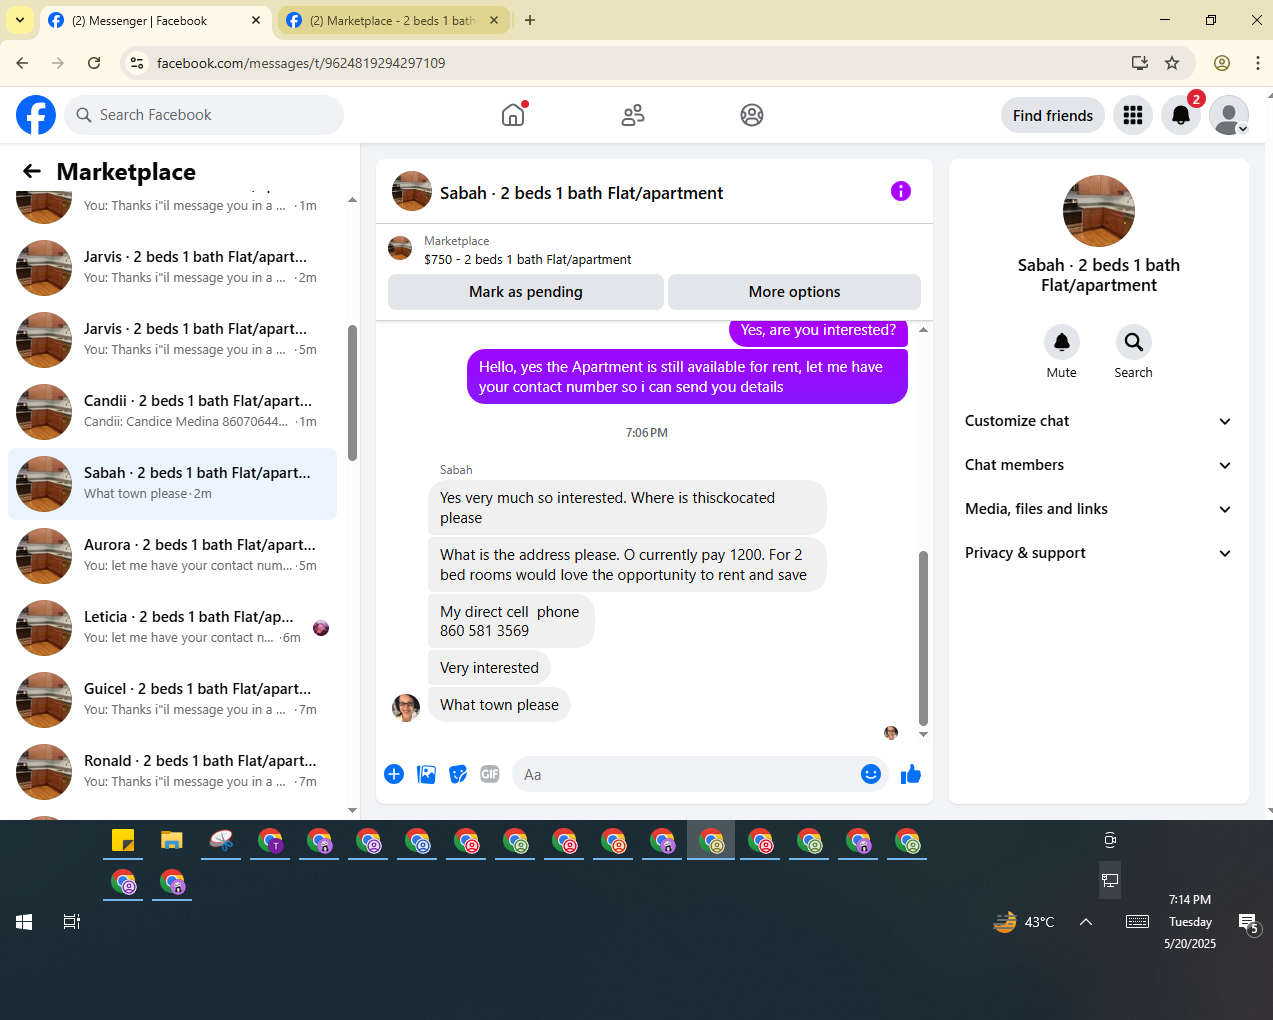Image resolution: width=1273 pixels, height=1020 pixels.
Task: Open Sabah's listing photo in right panel
Action: pyautogui.click(x=1099, y=211)
